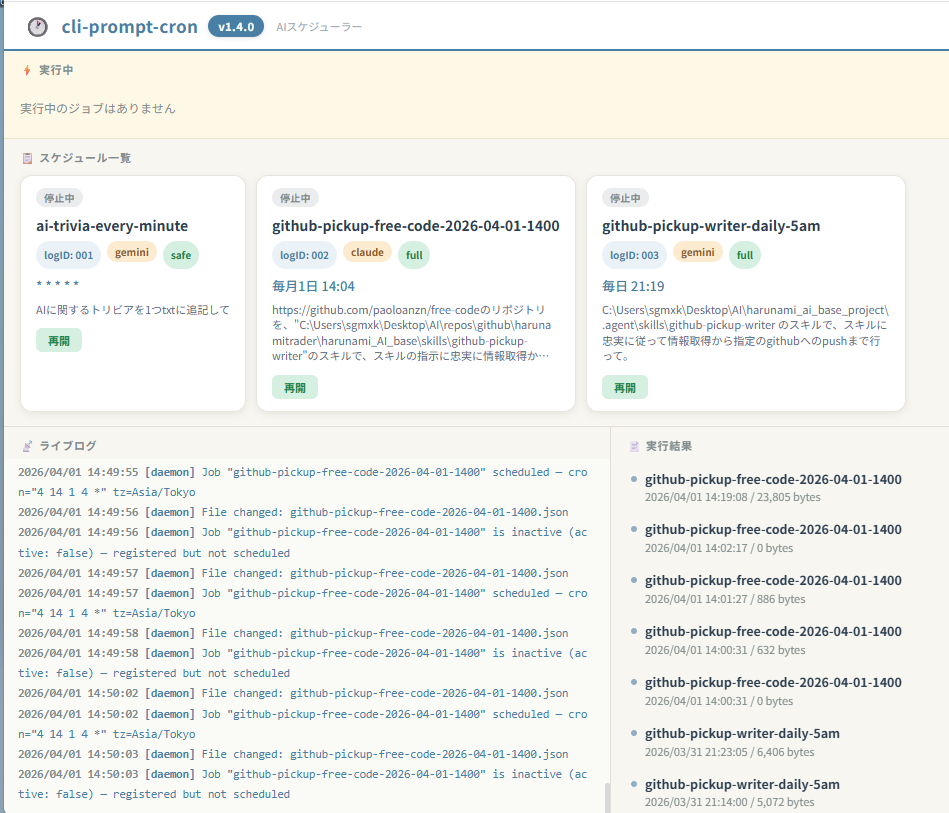The width and height of the screenshot is (949, 813).
Task: Click the cli-prompt-cron title text
Action: click(x=130, y=27)
